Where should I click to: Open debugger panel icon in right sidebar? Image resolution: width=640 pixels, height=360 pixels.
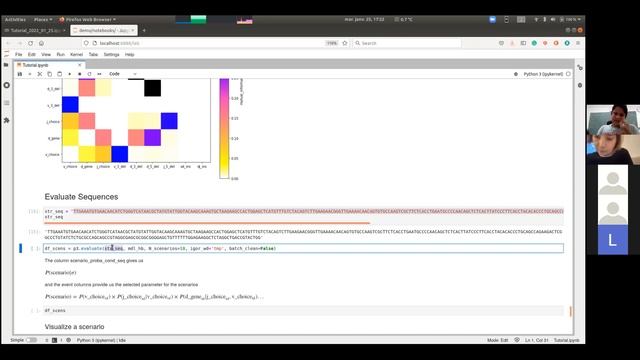[580, 85]
